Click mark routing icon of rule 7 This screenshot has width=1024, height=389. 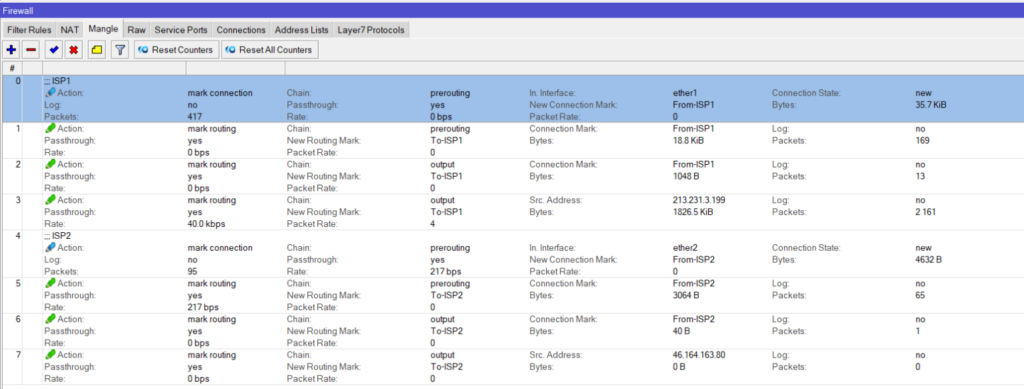(50, 356)
